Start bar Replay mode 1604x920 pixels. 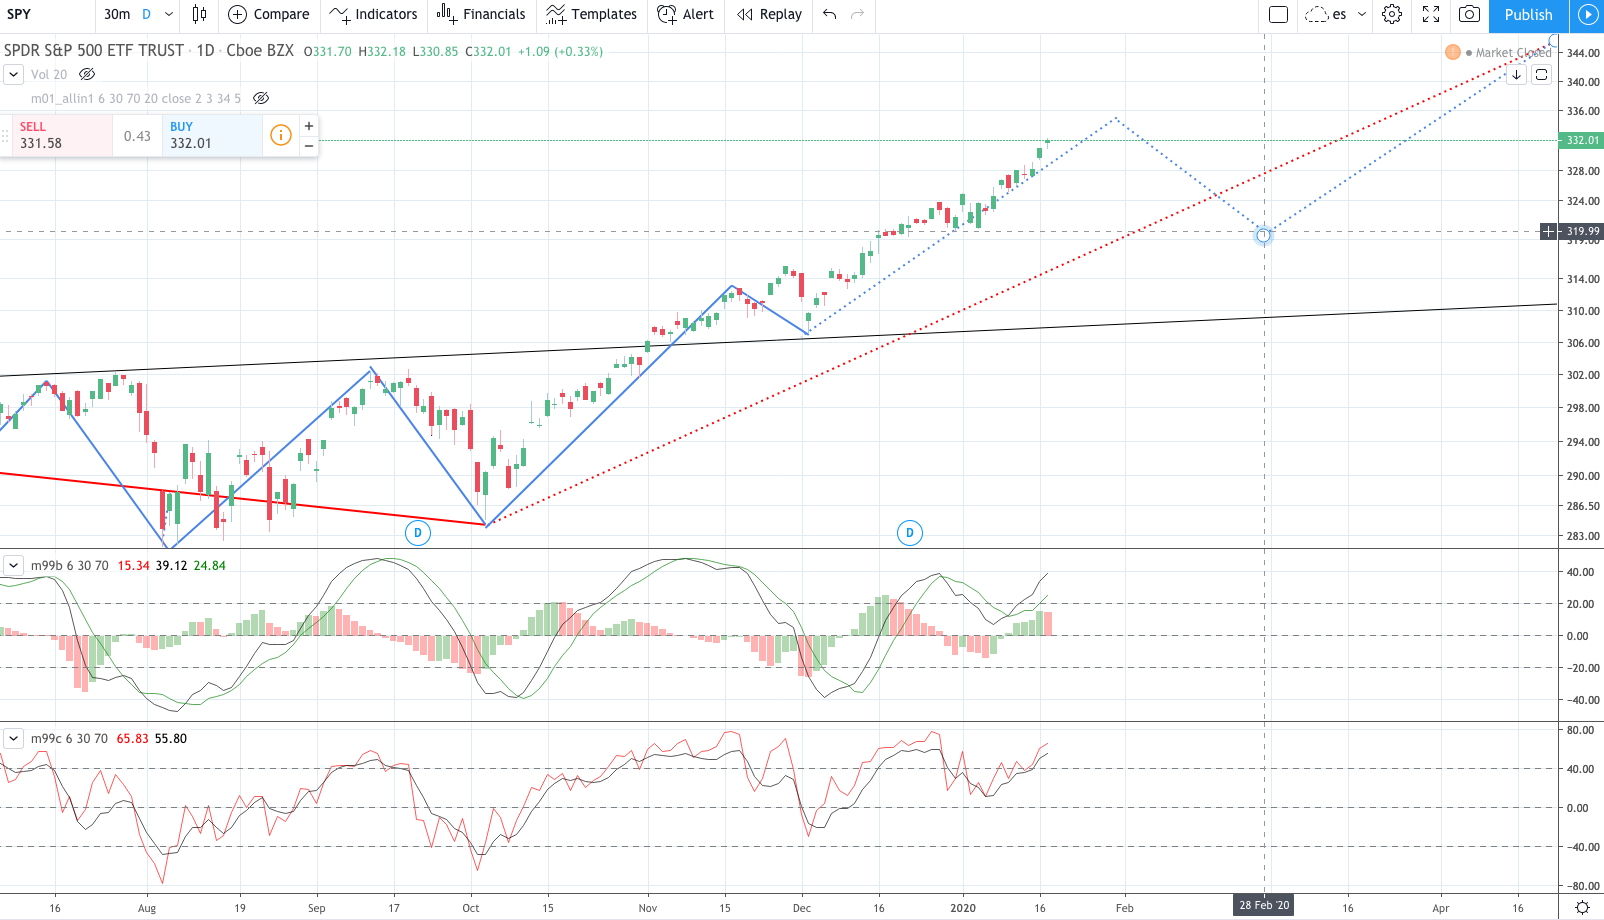[769, 14]
